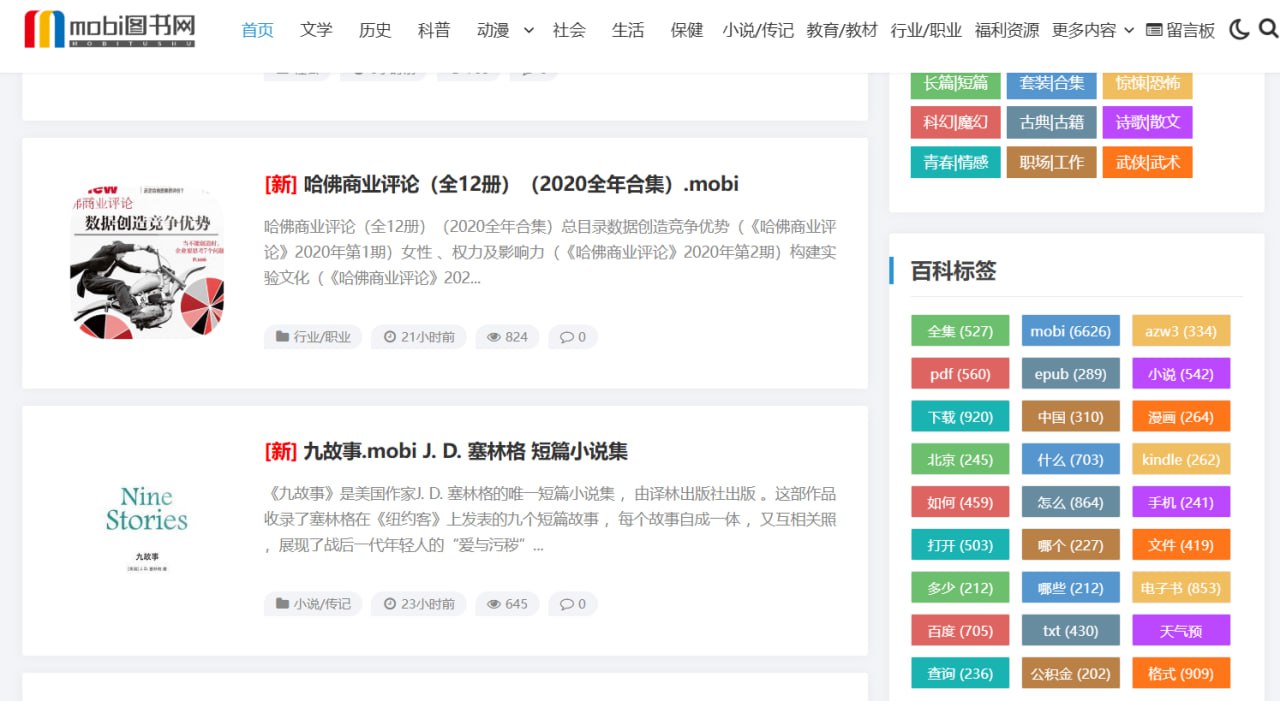Click the Nine Stories book cover thumbnail
This screenshot has height=701, width=1280.
point(147,530)
